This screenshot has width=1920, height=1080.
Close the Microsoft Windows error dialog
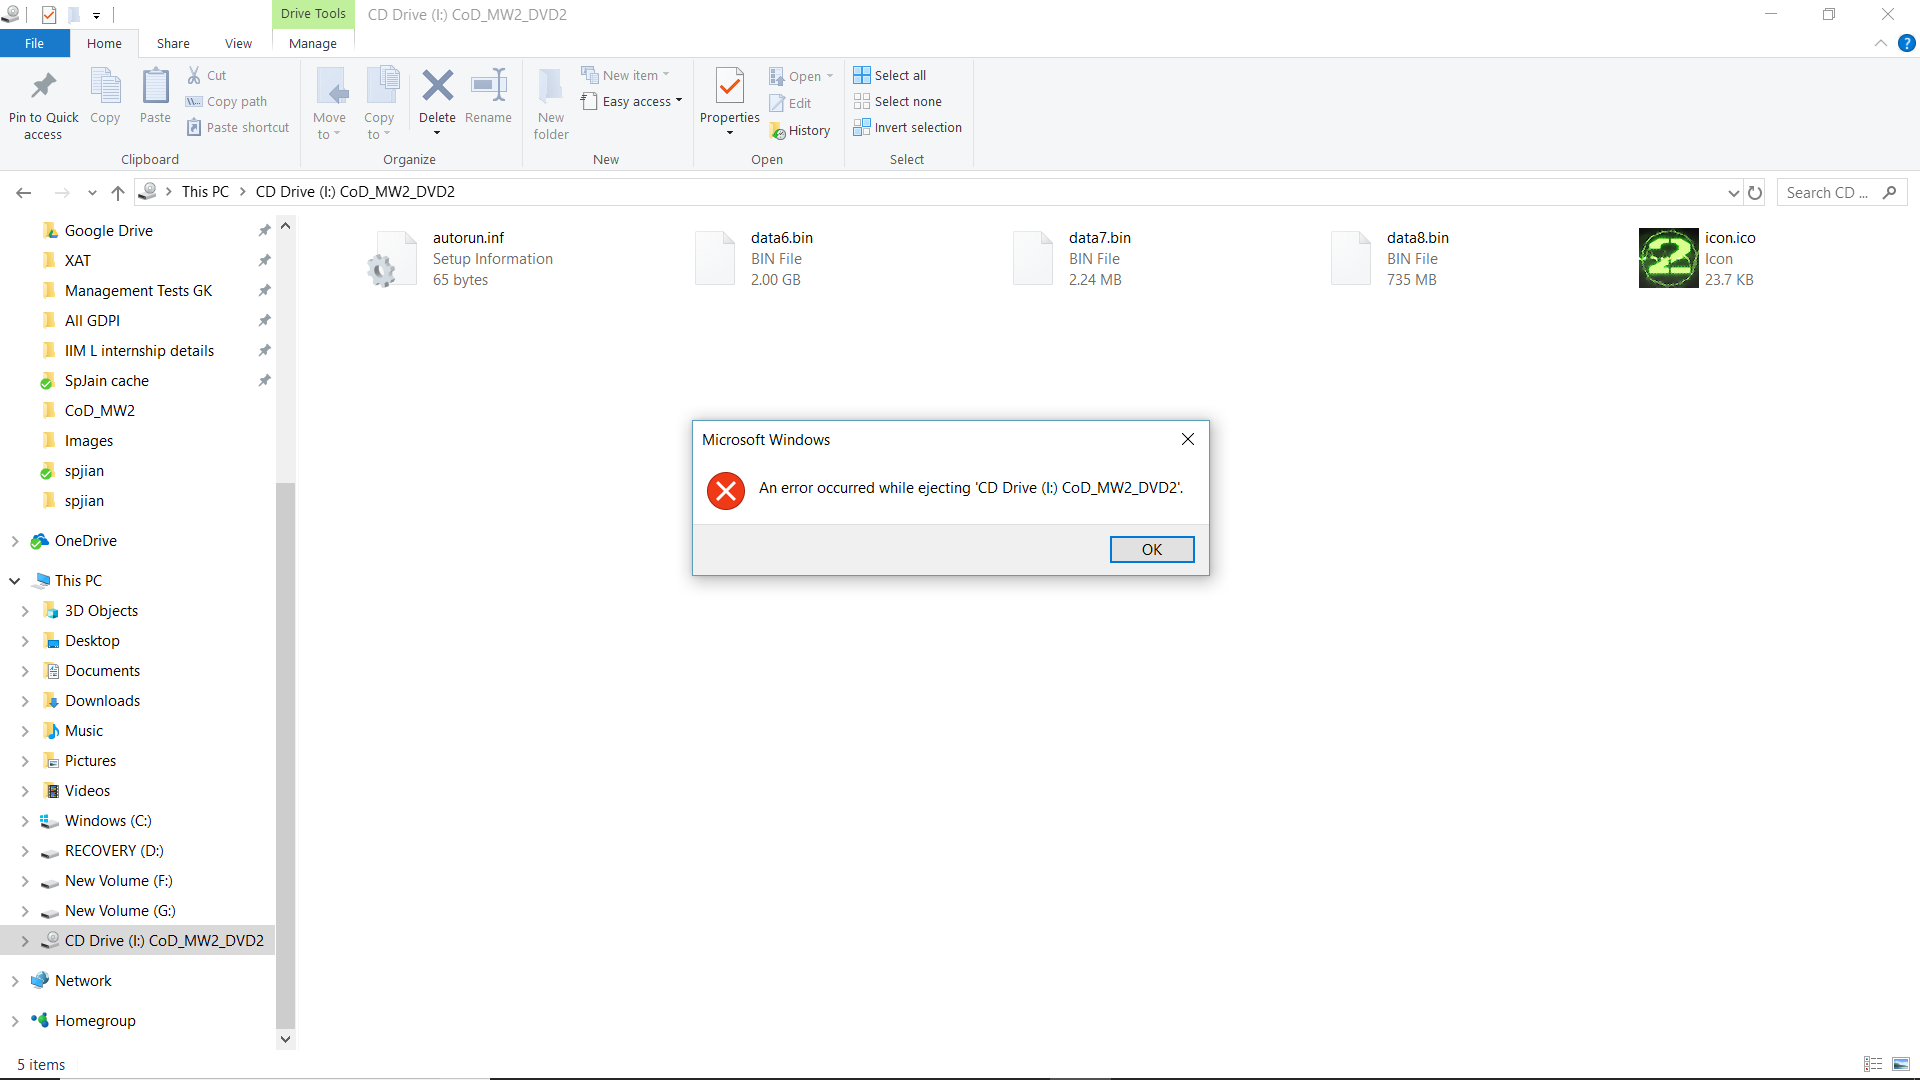[1188, 439]
